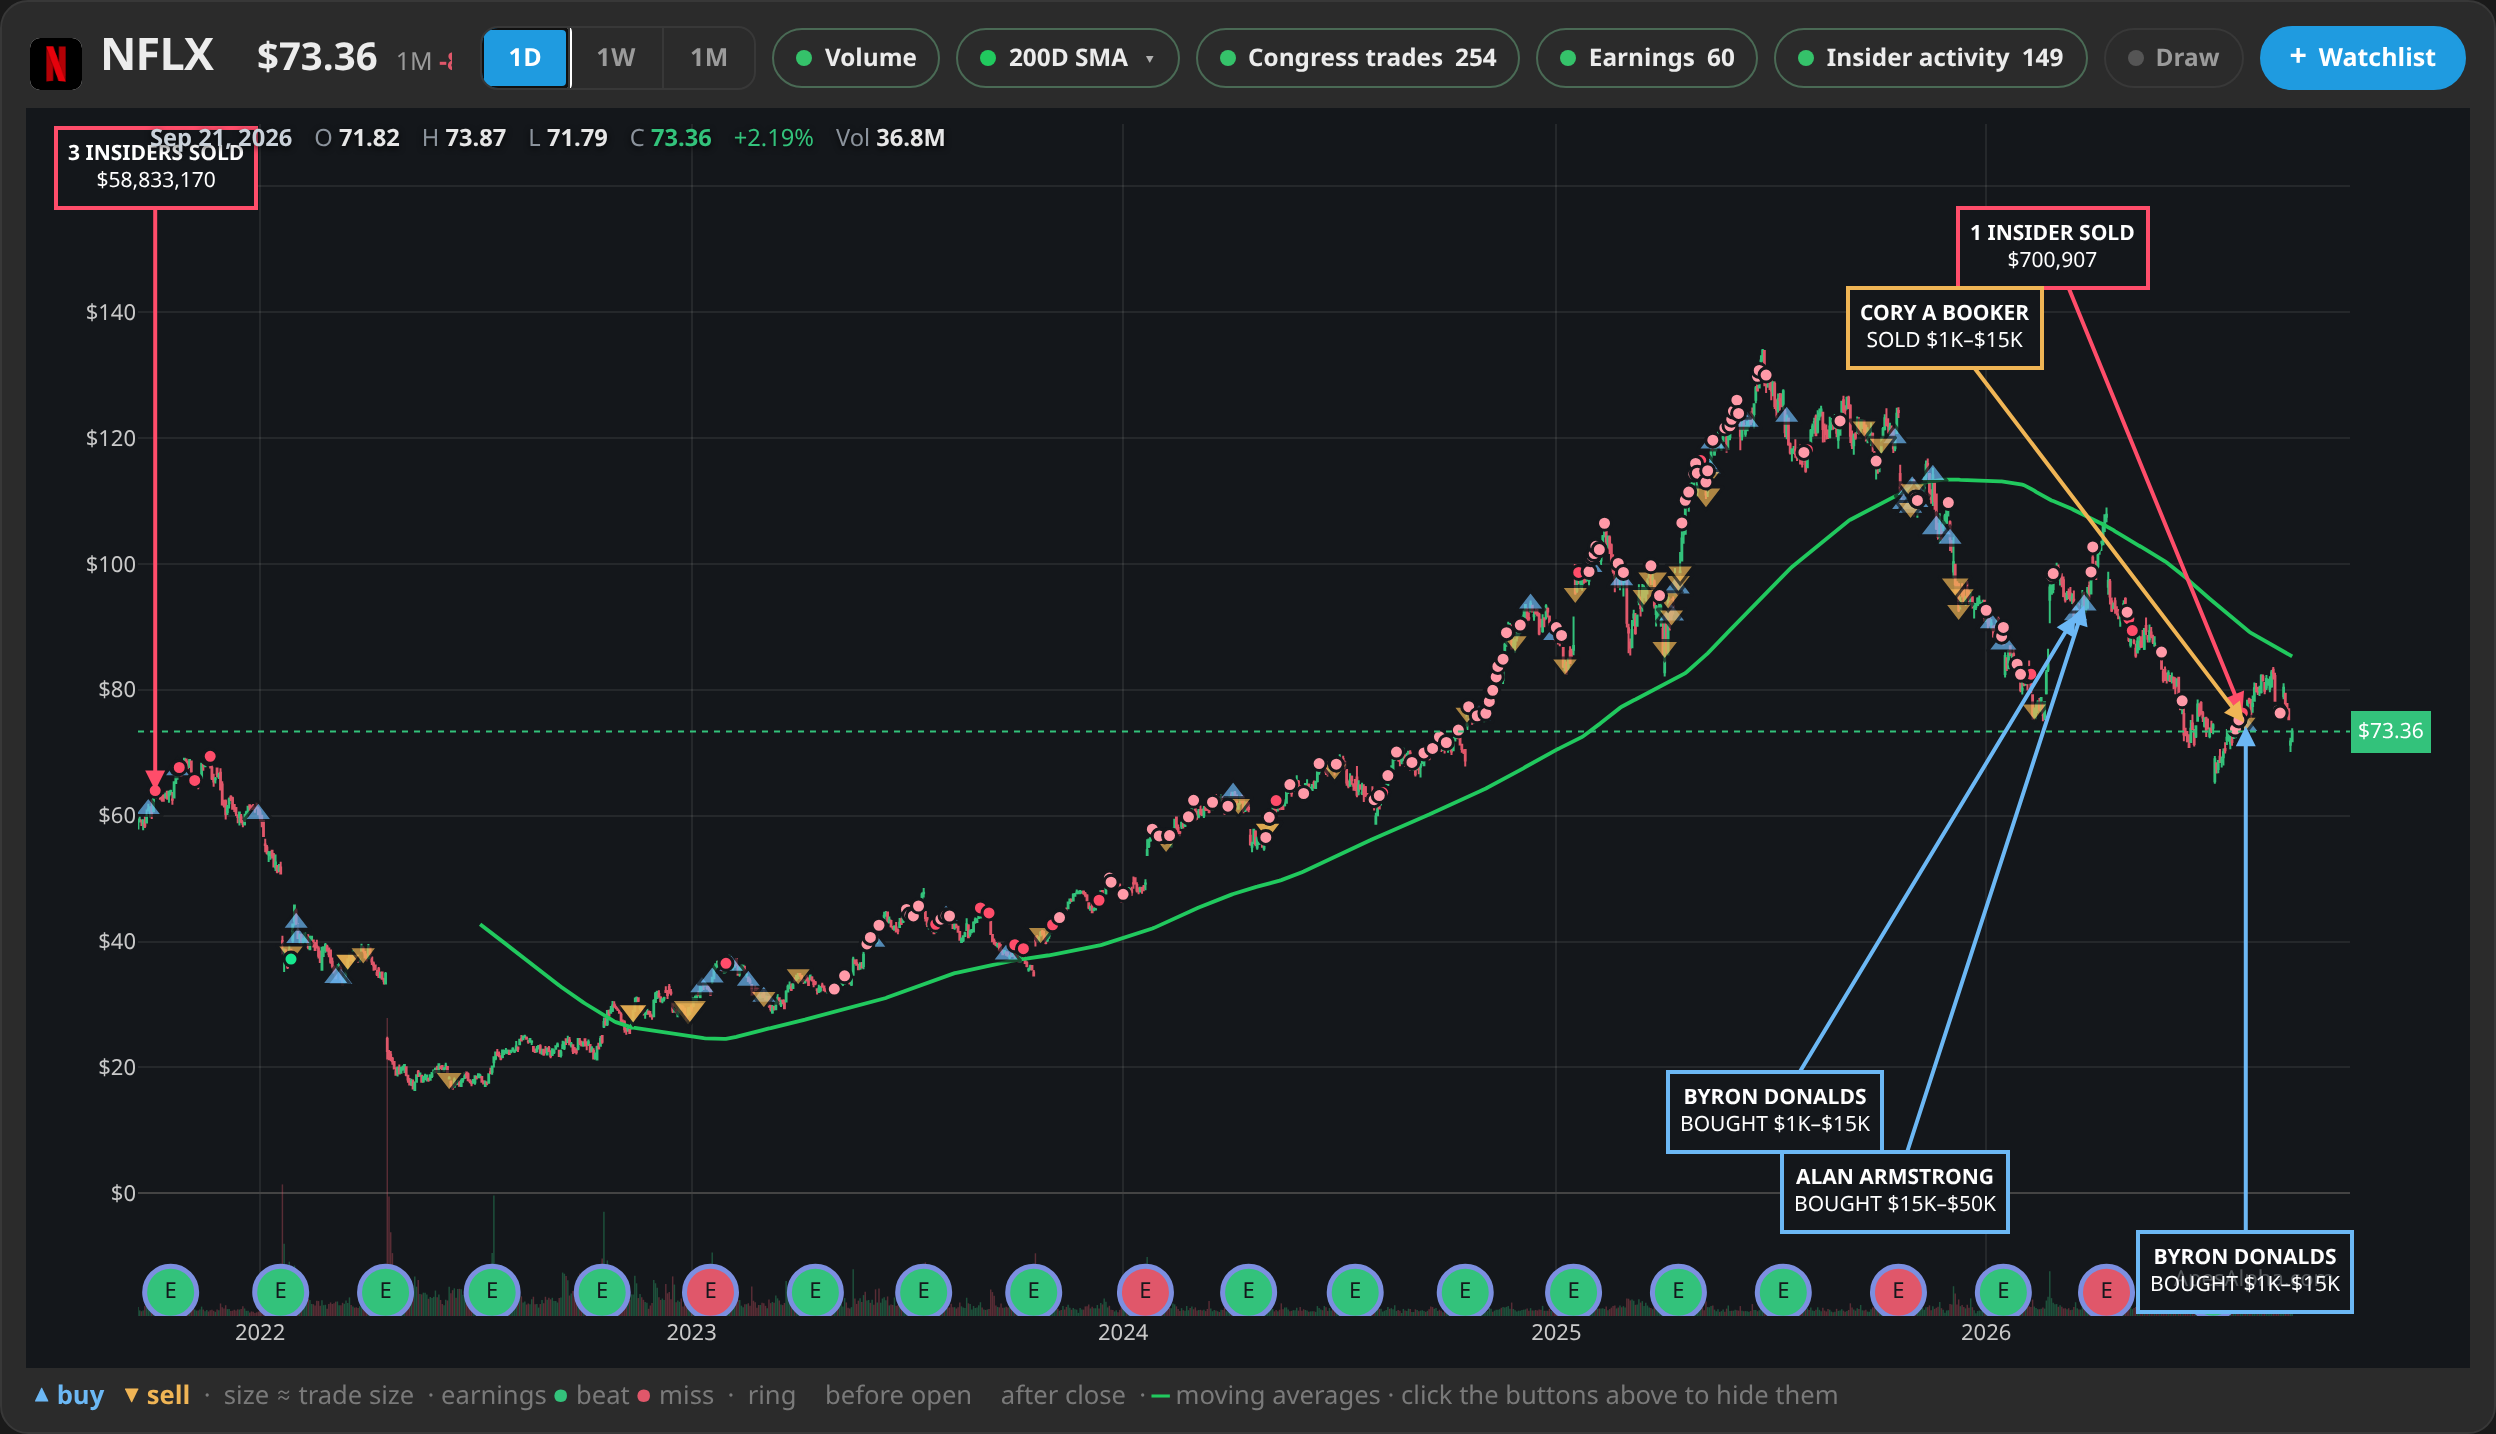Click the green $73.36 price tag on axis

[2390, 731]
